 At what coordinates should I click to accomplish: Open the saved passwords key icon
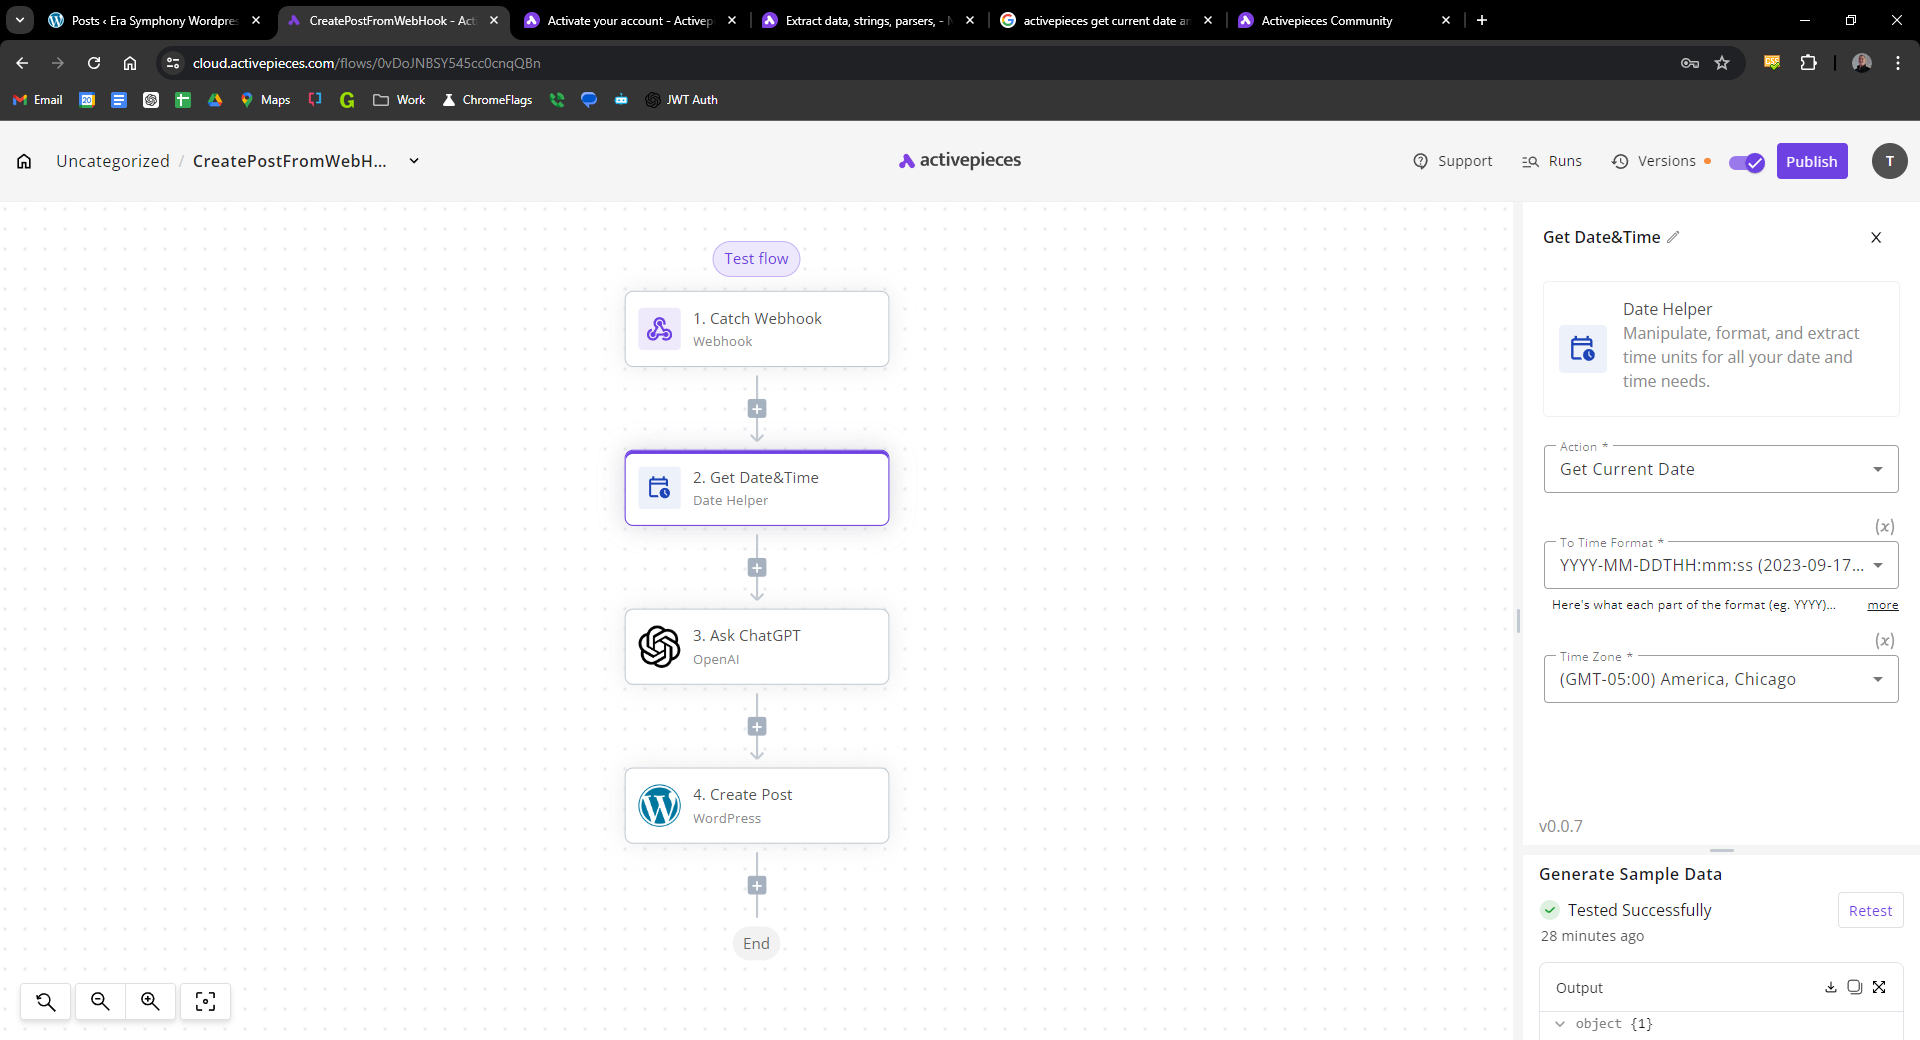(1690, 63)
